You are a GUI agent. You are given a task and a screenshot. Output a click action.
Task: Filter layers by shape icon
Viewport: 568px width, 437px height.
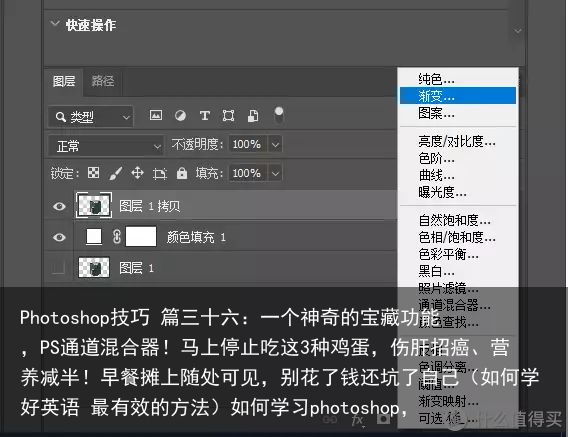(x=228, y=116)
